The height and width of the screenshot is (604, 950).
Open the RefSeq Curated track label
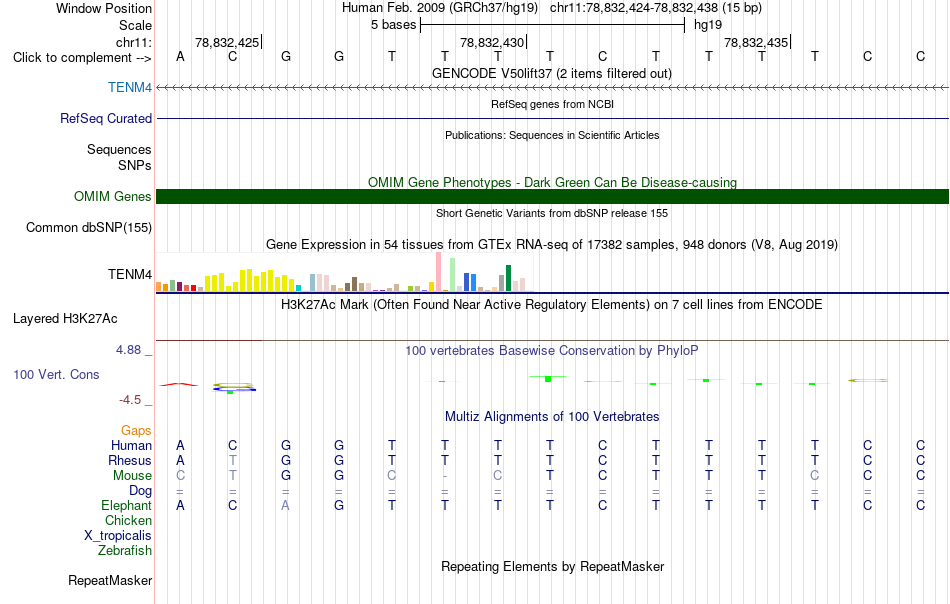click(105, 118)
